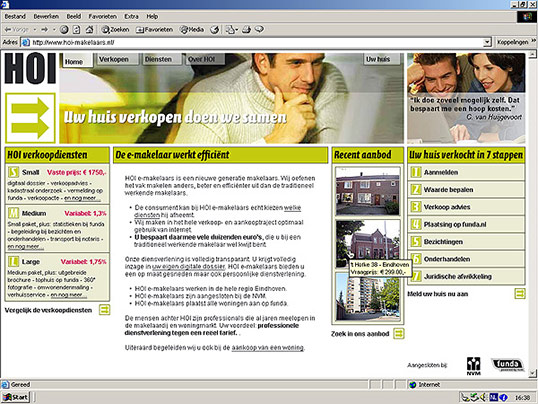
Task: Click the page scrollbar up arrow
Action: point(533,54)
